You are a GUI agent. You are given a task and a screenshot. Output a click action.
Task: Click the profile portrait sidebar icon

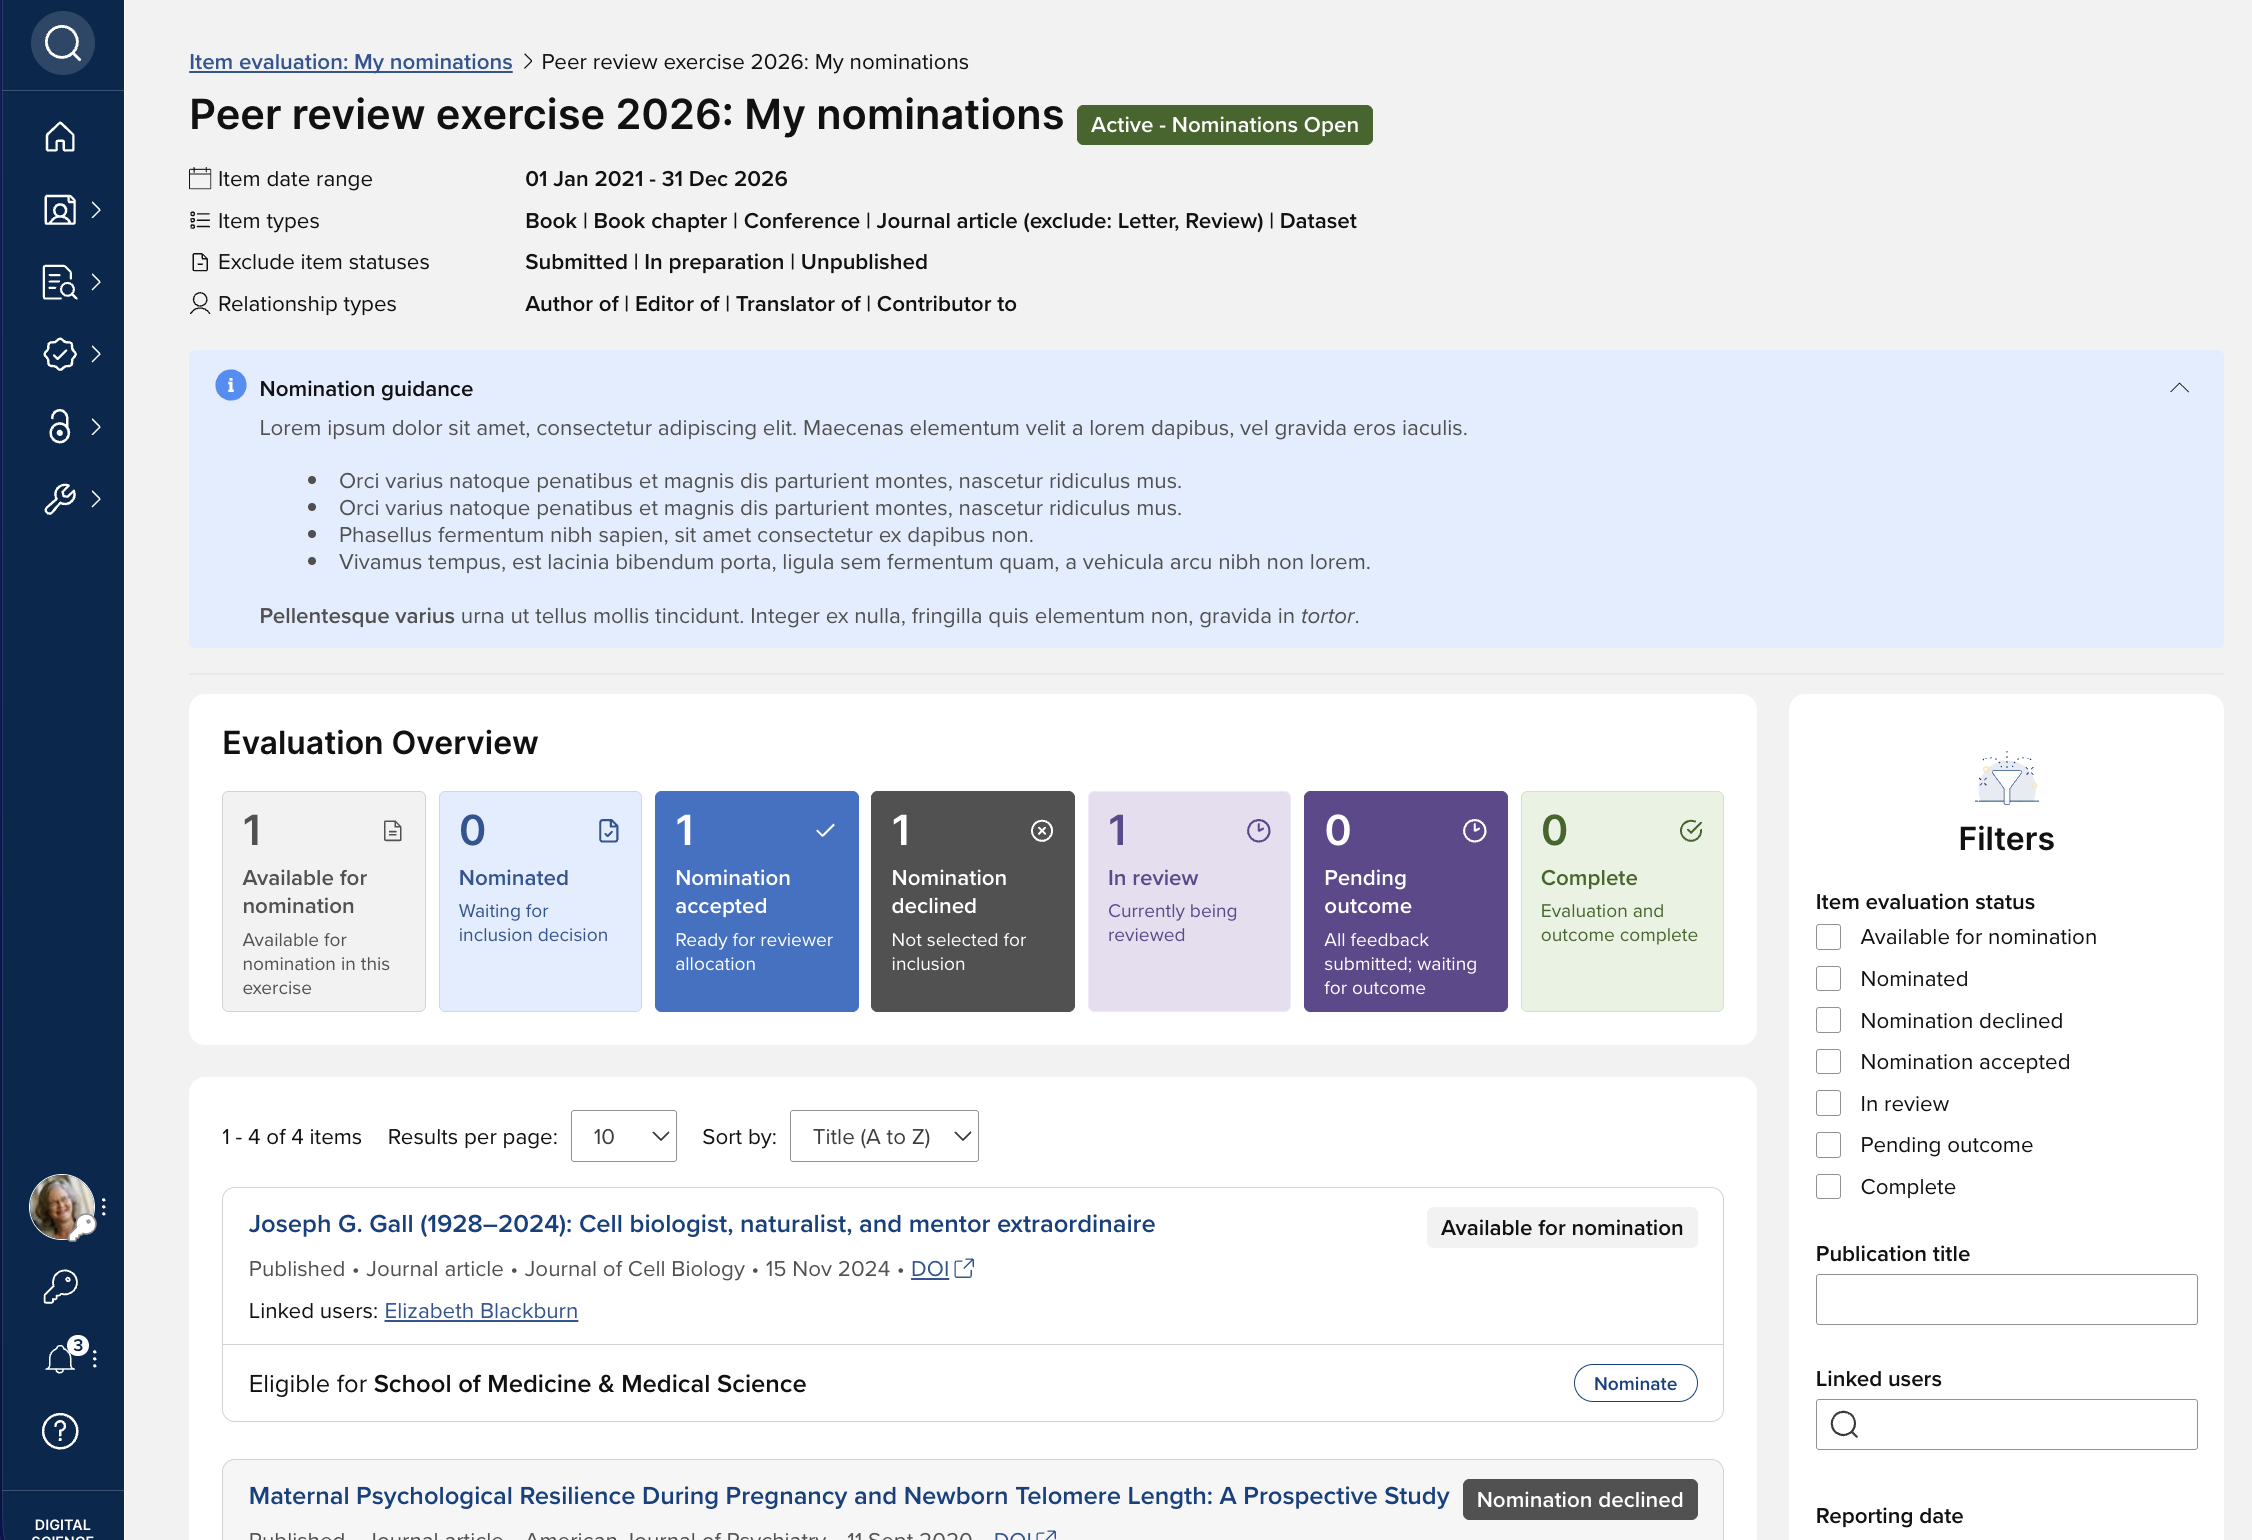60,210
